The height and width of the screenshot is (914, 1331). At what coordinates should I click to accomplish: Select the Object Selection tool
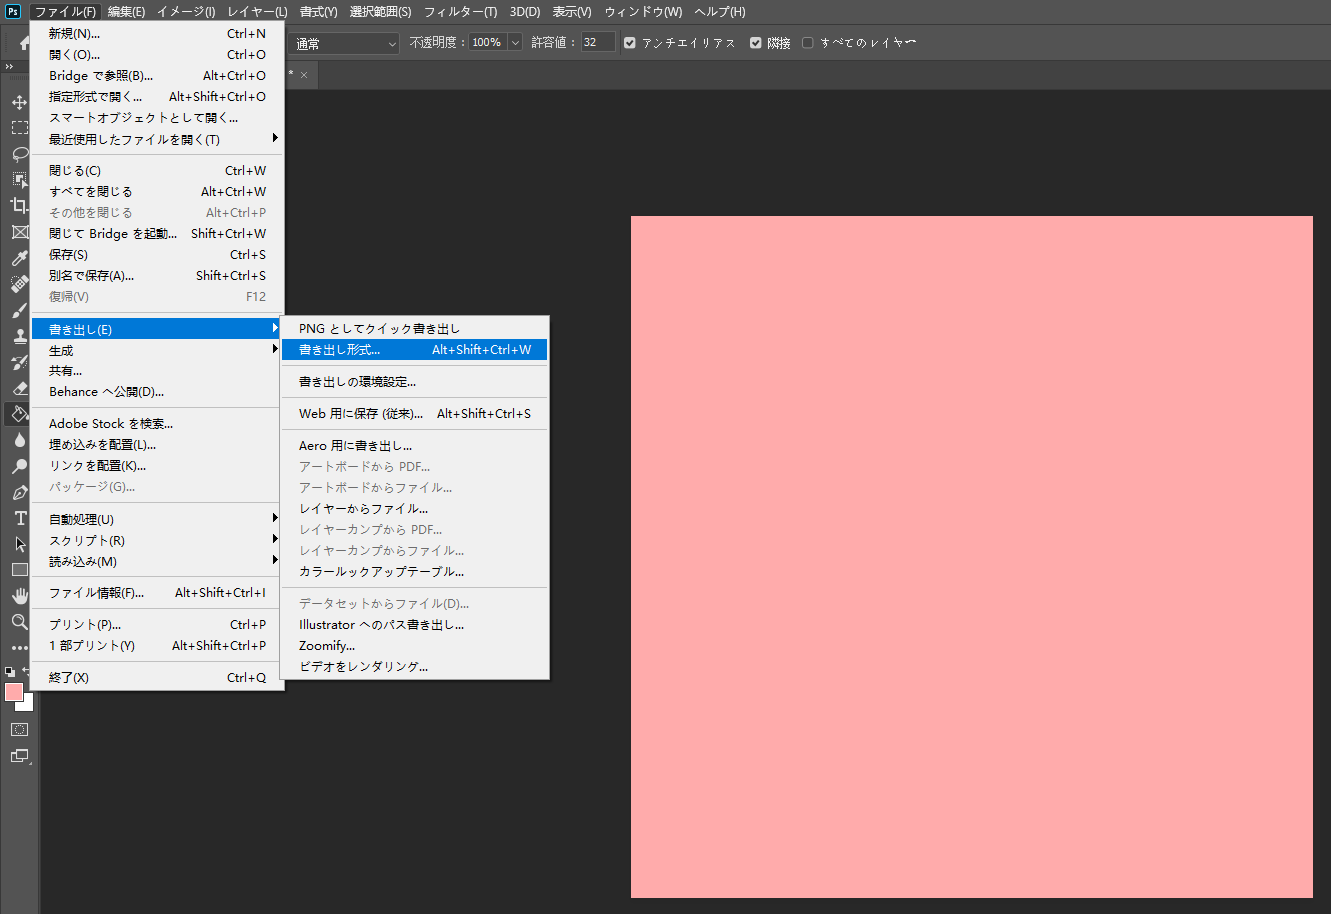(x=19, y=180)
